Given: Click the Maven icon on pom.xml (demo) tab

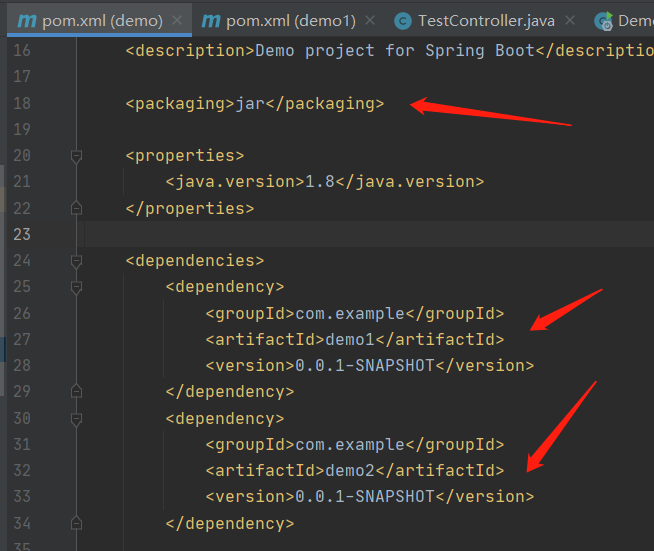Looking at the screenshot, I should pyautogui.click(x=27, y=21).
